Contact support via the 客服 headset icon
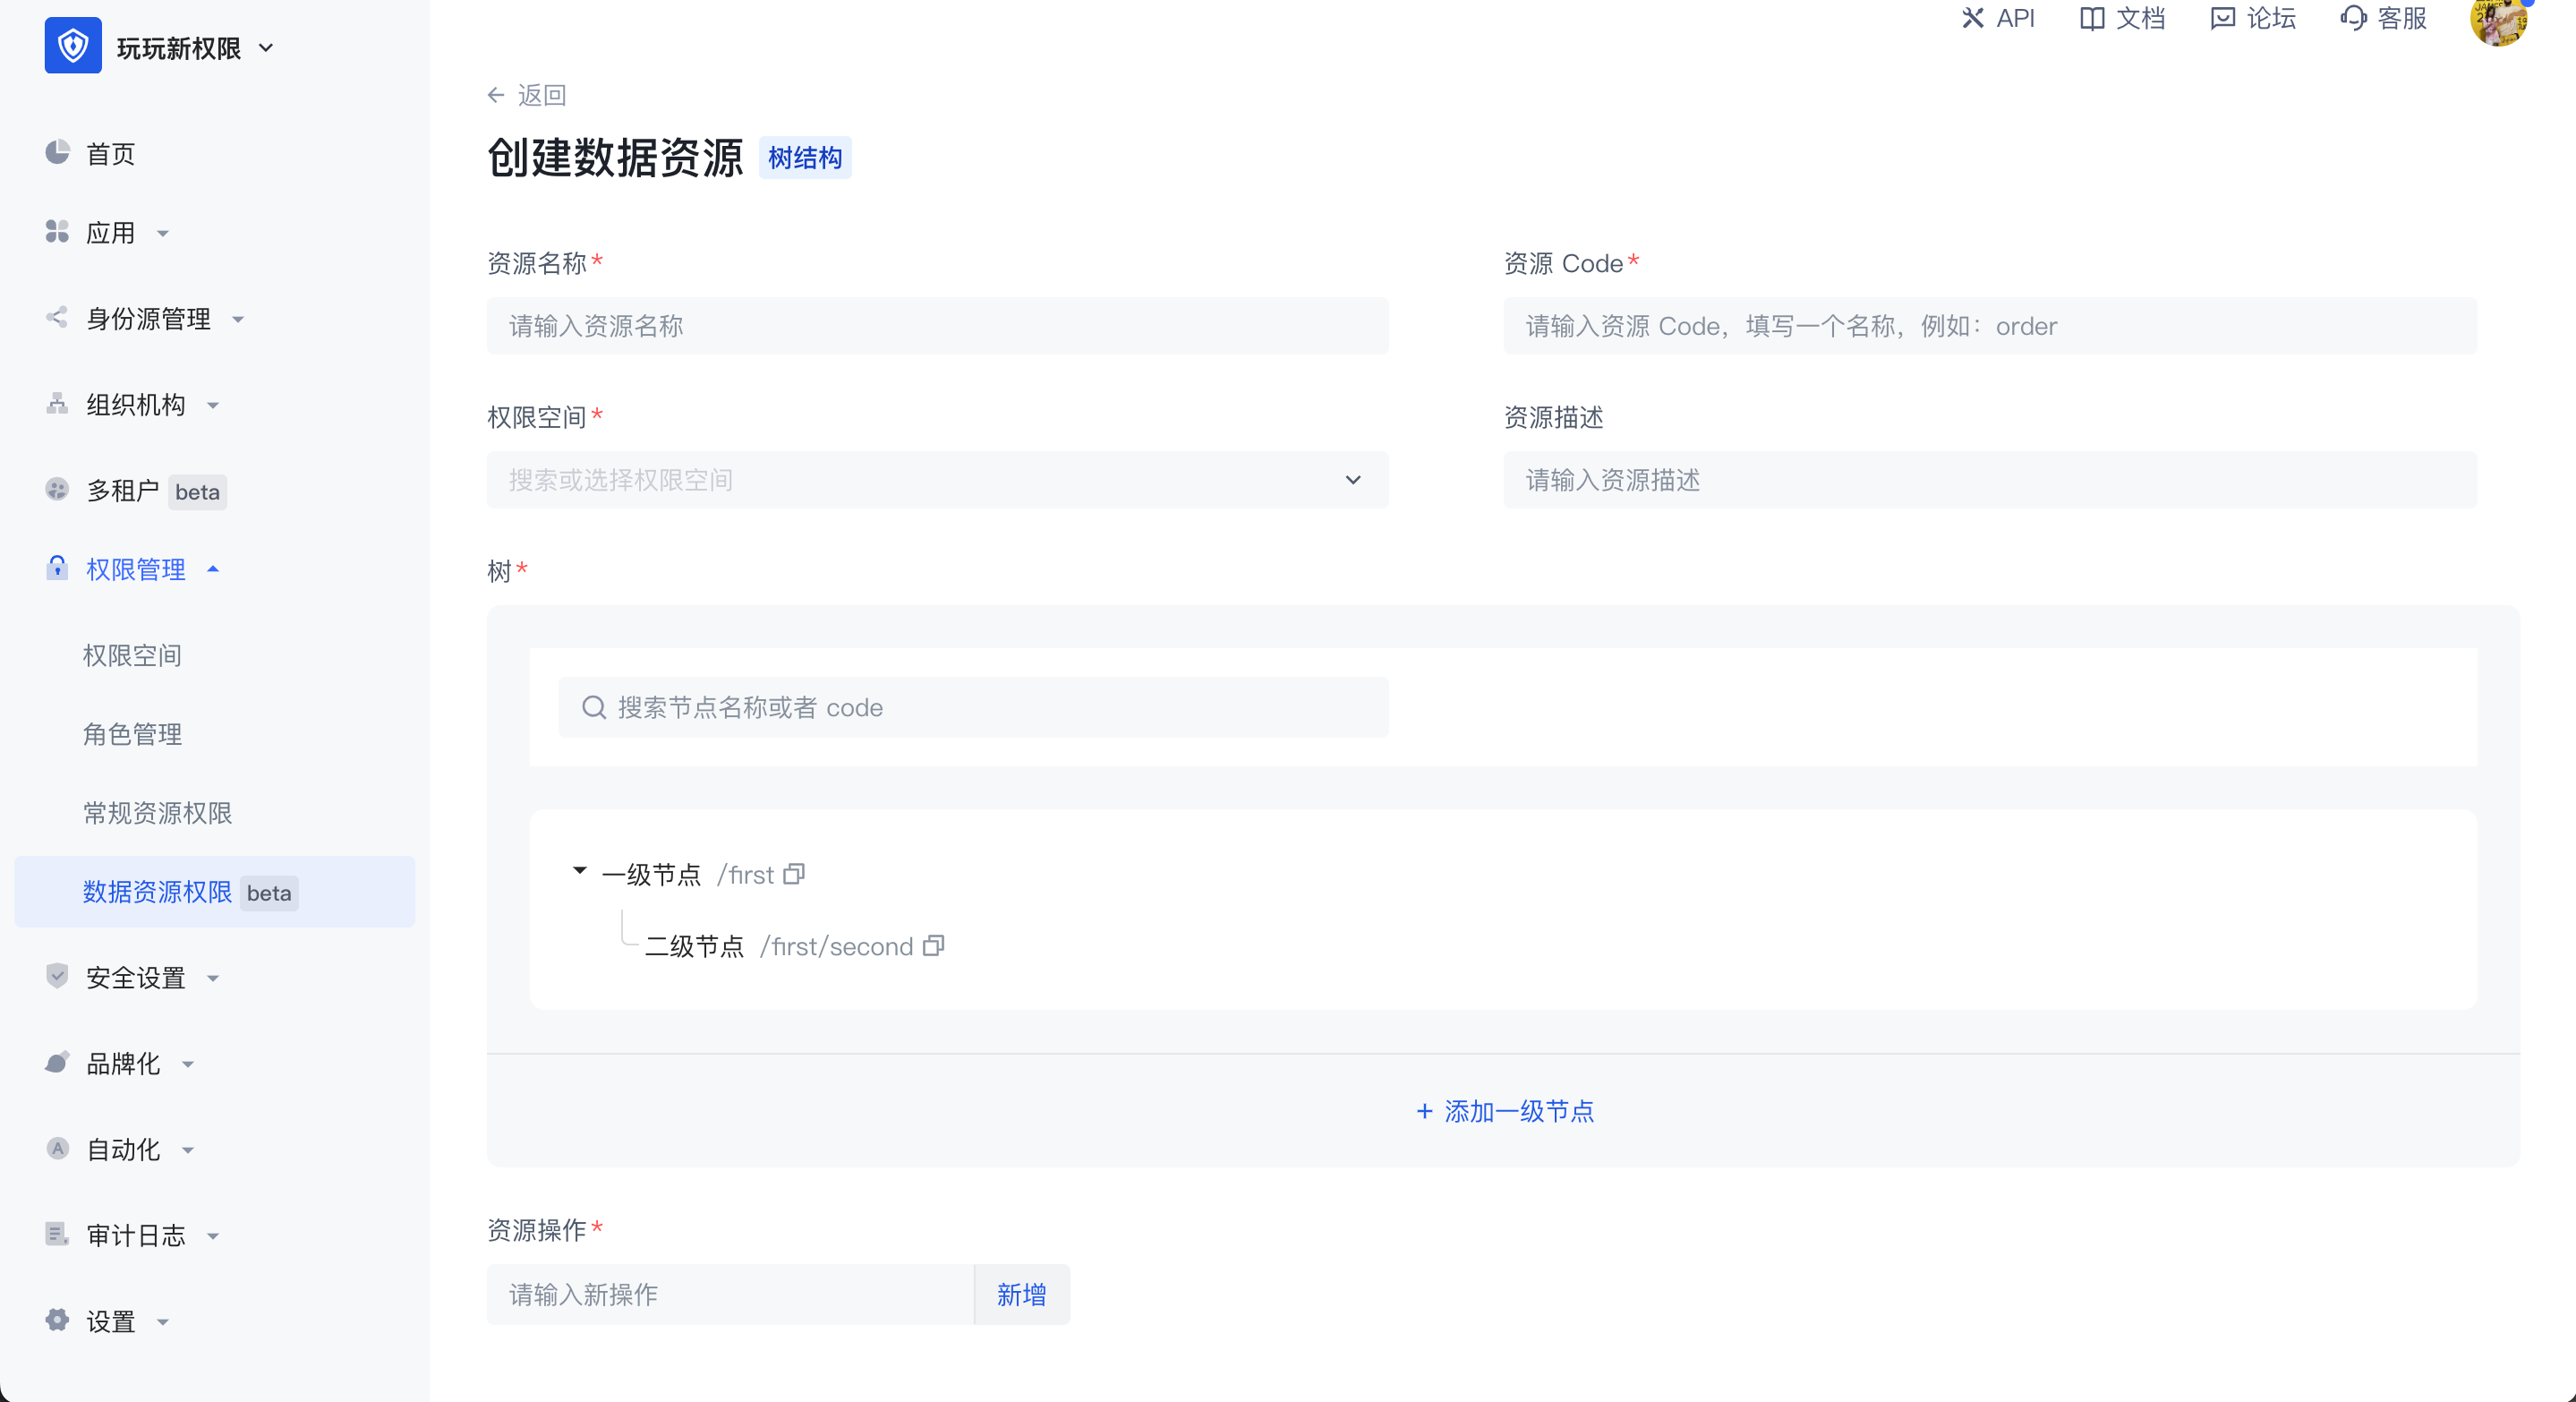This screenshot has height=1402, width=2576. pos(2352,18)
